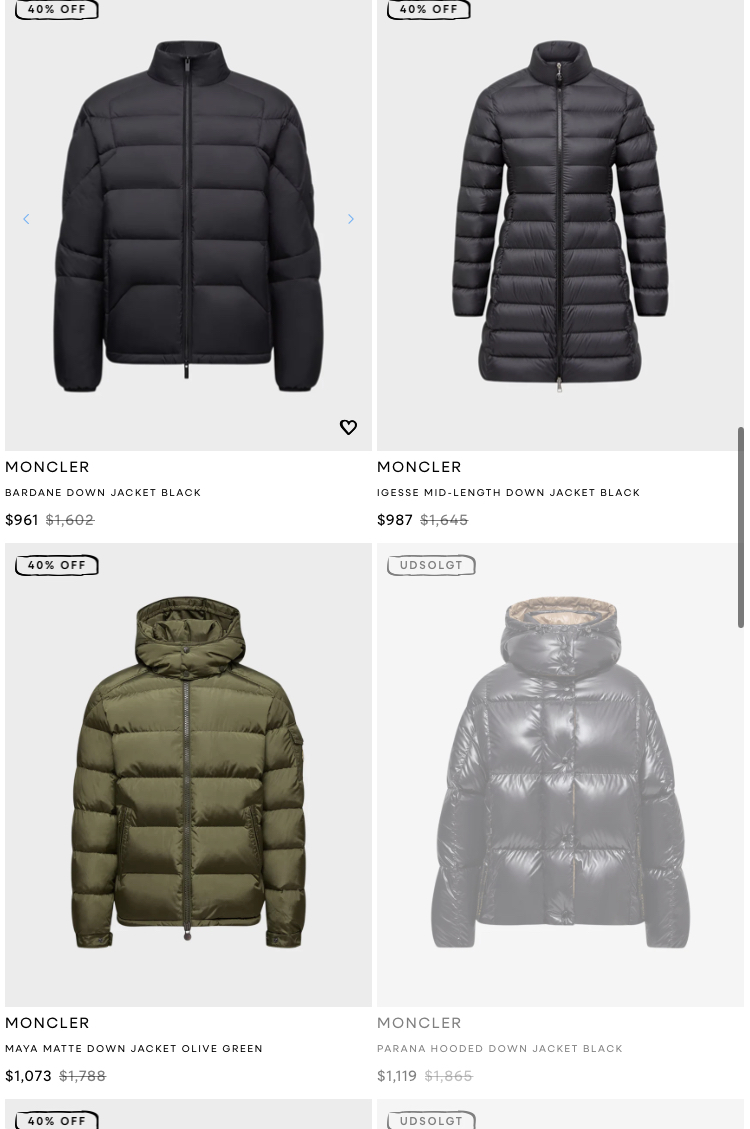Click the Bardane Down Jacket Black title
The width and height of the screenshot is (750, 1129).
[x=103, y=492]
